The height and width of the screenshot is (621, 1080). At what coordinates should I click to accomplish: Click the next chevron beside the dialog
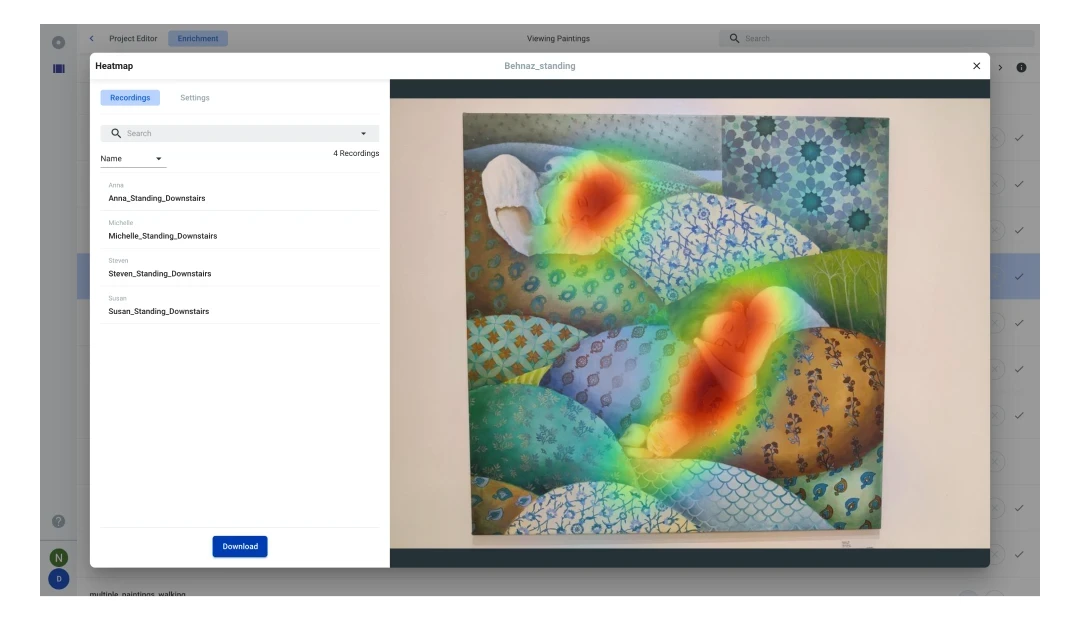1000,67
